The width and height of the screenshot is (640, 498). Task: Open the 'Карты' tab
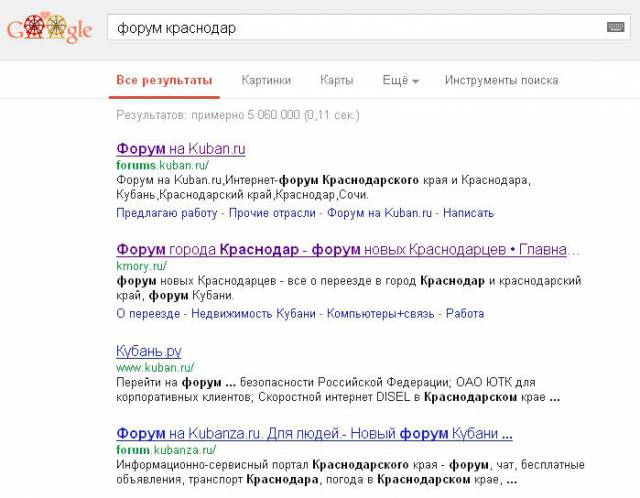click(x=336, y=80)
